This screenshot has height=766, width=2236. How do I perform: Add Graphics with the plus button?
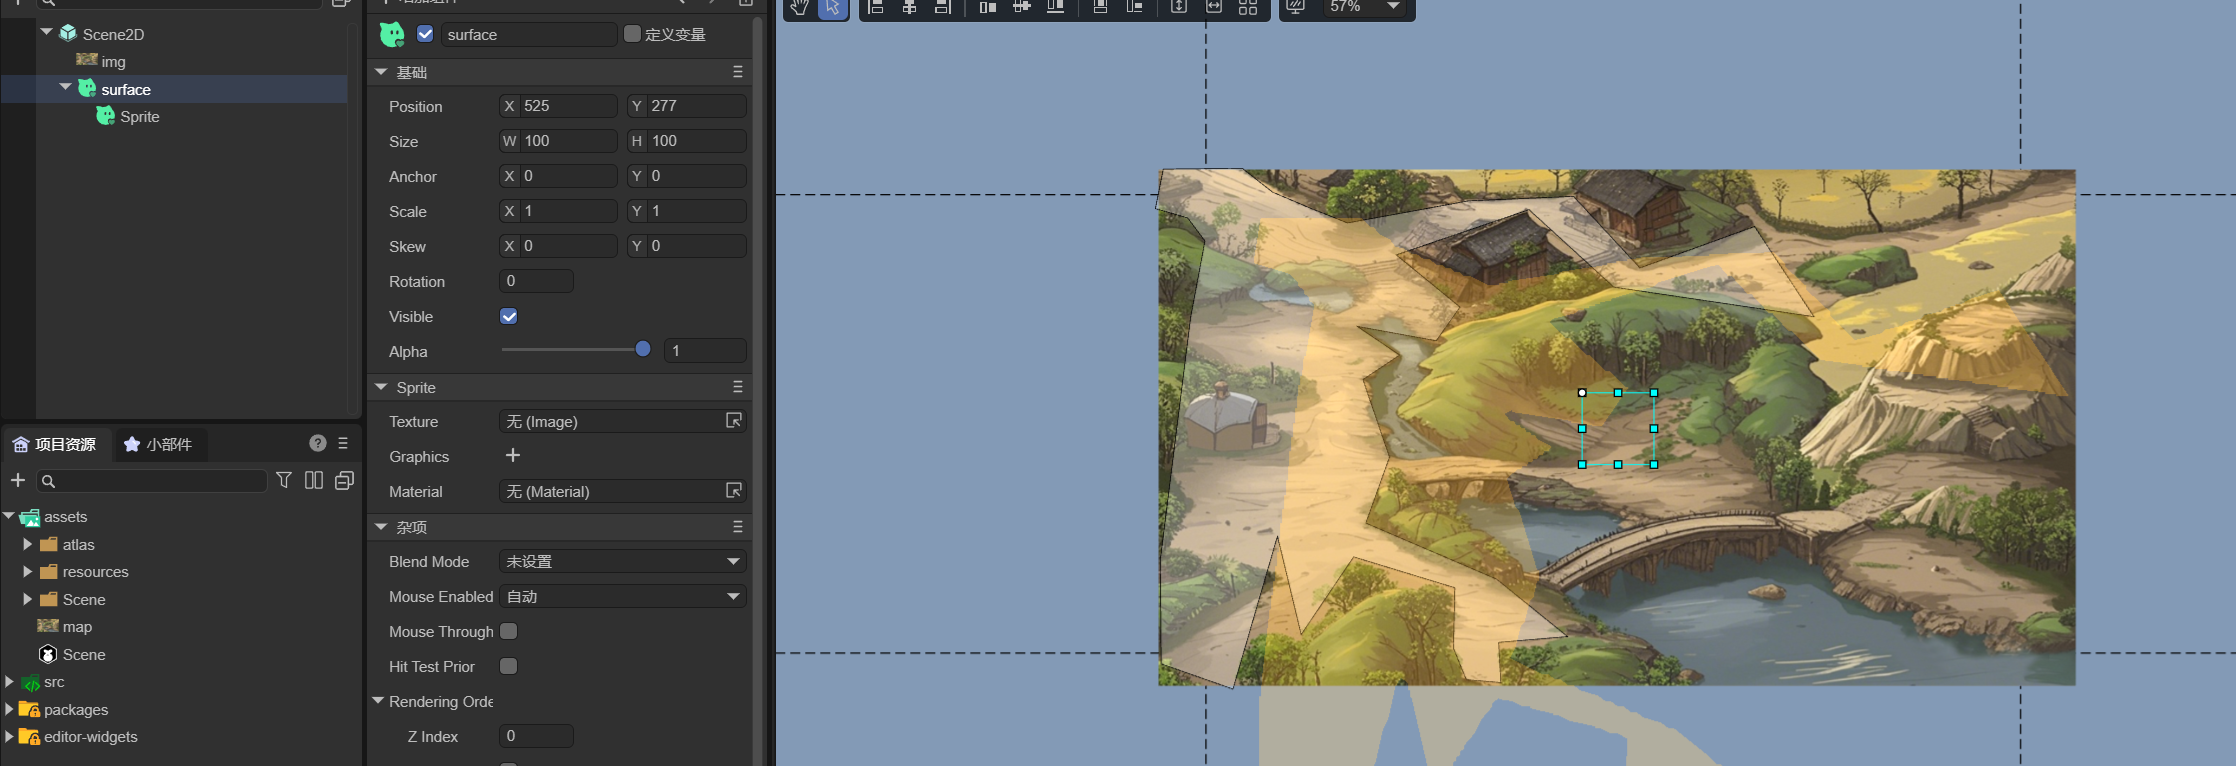click(513, 456)
